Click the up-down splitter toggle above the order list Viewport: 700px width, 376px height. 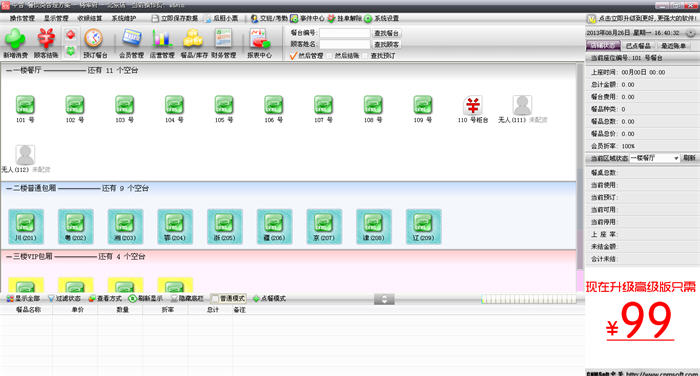pos(384,299)
